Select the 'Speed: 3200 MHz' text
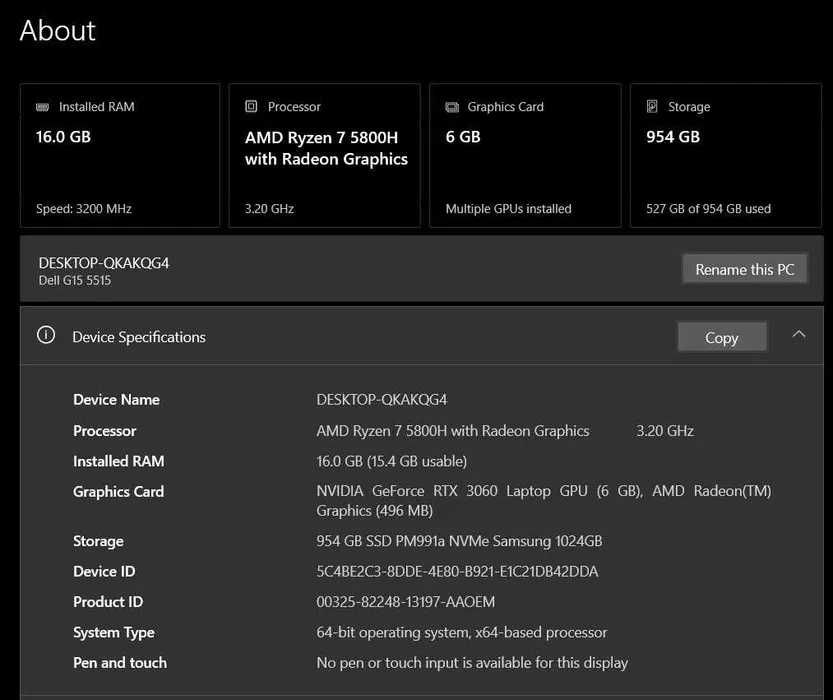 click(84, 209)
